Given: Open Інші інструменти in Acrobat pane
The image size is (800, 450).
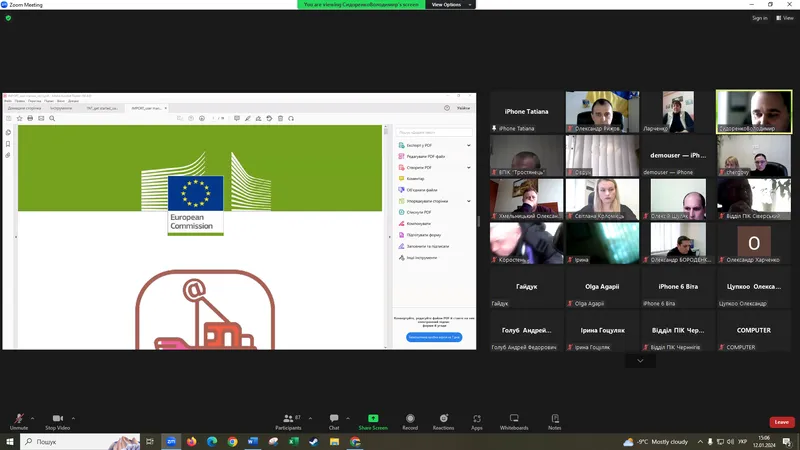Looking at the screenshot, I should (x=418, y=258).
